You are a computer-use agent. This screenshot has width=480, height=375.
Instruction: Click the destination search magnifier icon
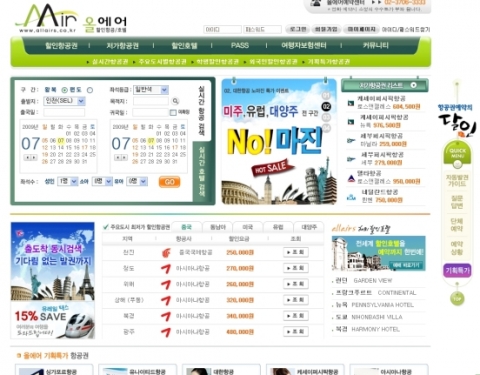coord(175,101)
